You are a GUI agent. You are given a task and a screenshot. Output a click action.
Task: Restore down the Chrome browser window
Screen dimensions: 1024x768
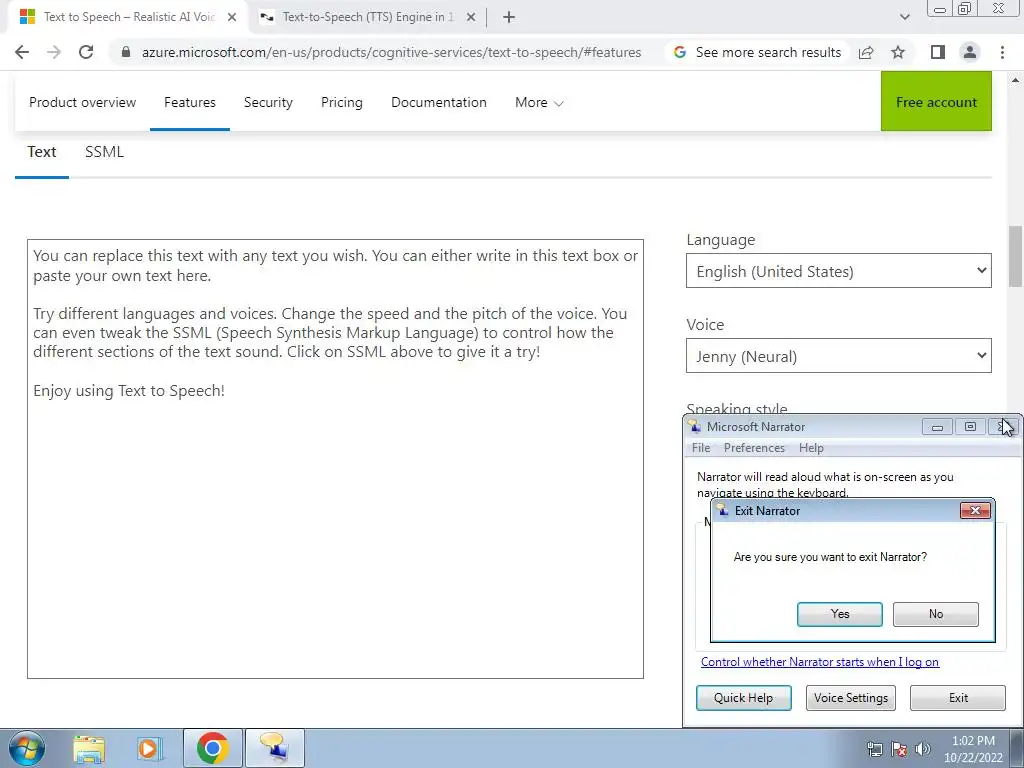click(965, 8)
